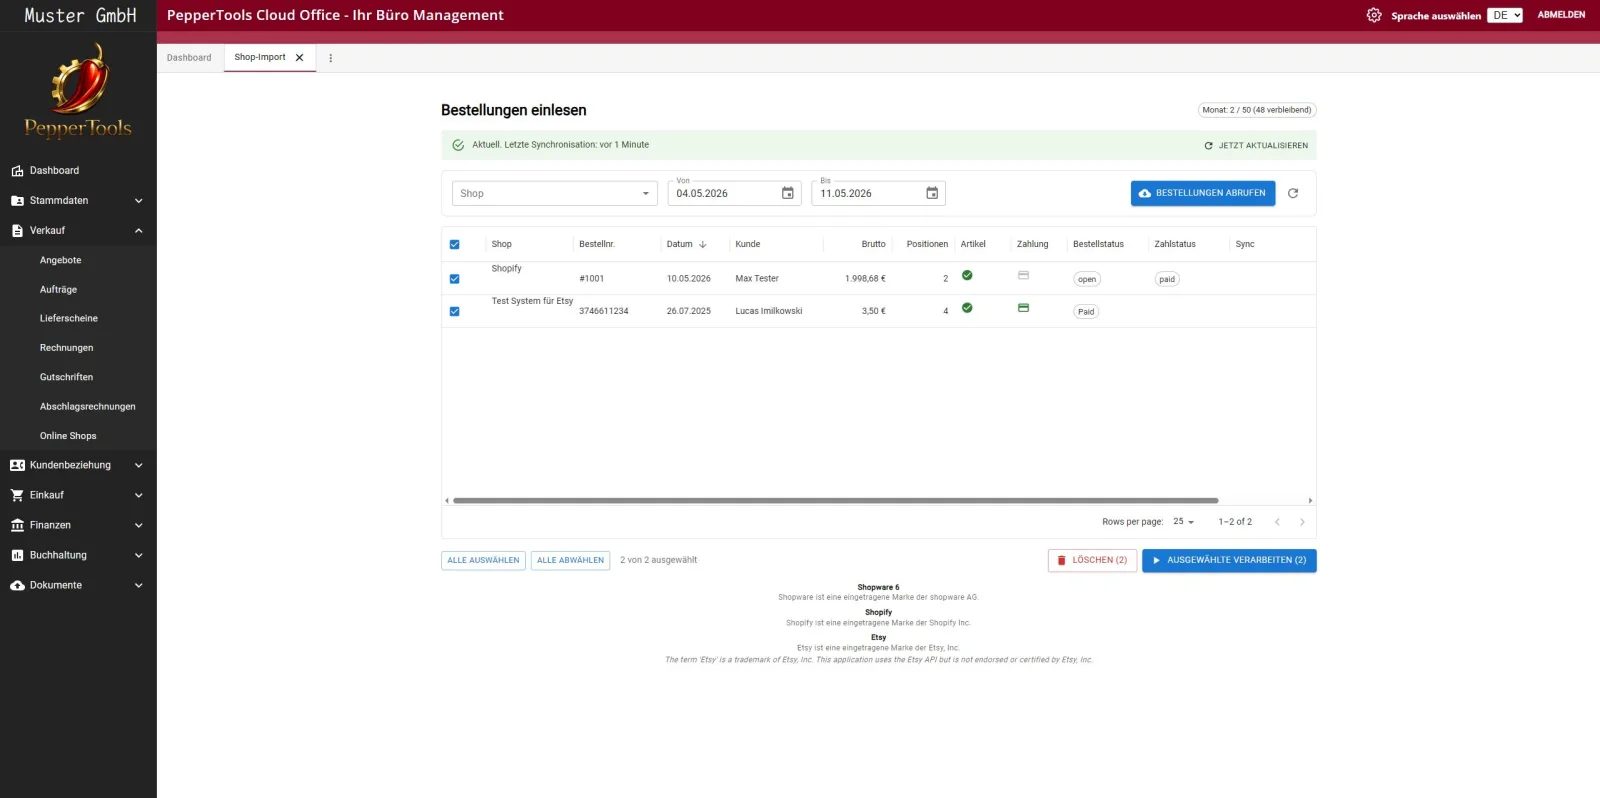Screen dimensions: 1600x798
Task: Click the Finanzen bank icon
Action: pyautogui.click(x=17, y=525)
